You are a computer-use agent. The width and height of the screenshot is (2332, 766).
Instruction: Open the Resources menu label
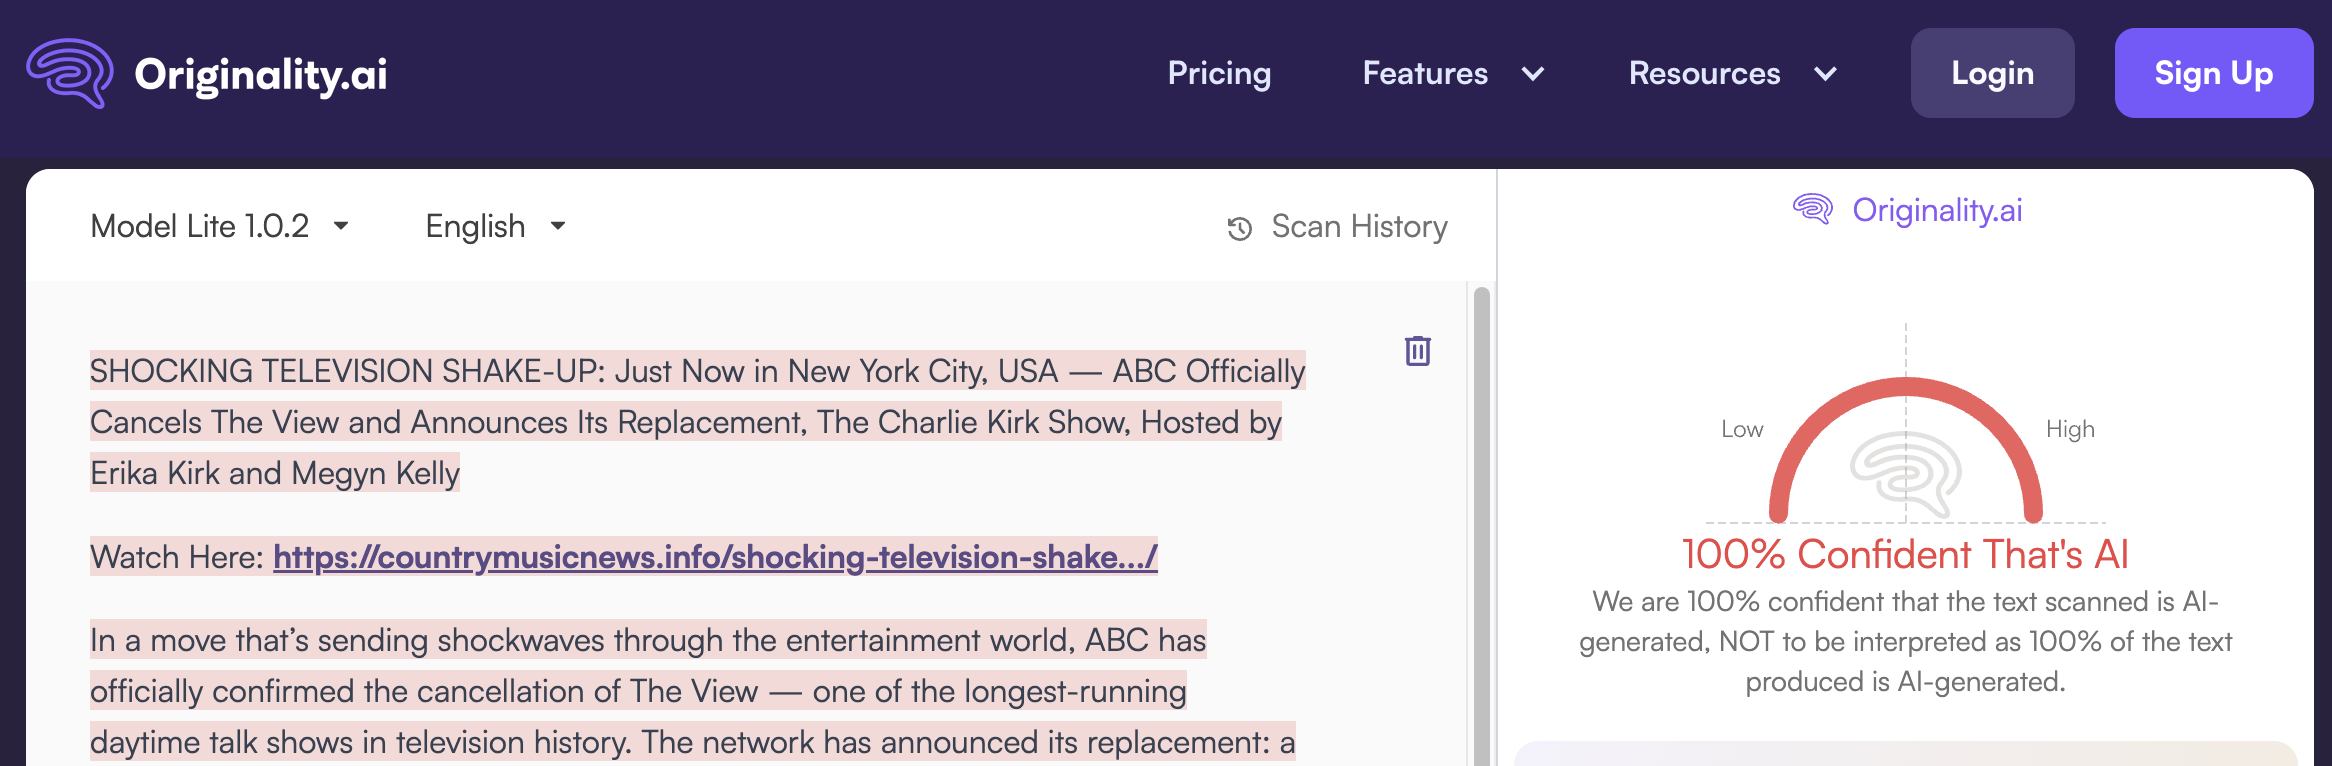(x=1704, y=74)
